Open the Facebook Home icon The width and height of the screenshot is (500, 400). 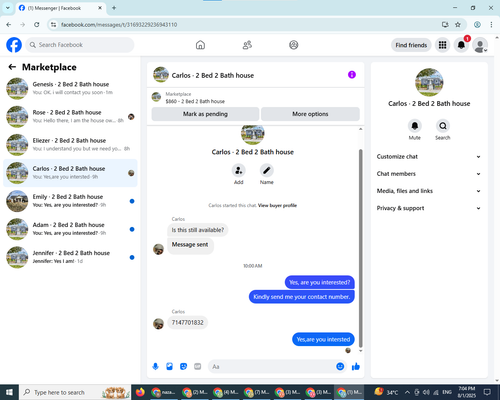[x=200, y=45]
